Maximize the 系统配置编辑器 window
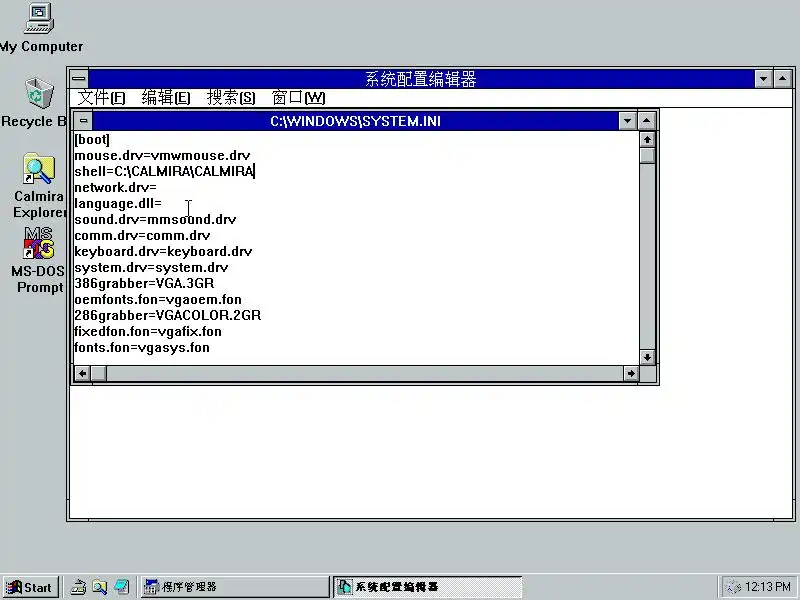This screenshot has height=600, width=800. tap(783, 79)
